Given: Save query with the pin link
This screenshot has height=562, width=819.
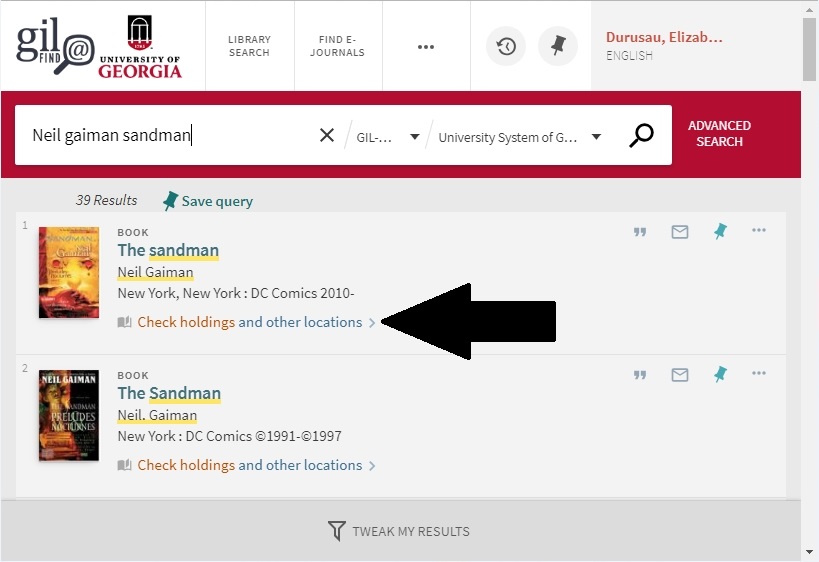Looking at the screenshot, I should point(208,201).
